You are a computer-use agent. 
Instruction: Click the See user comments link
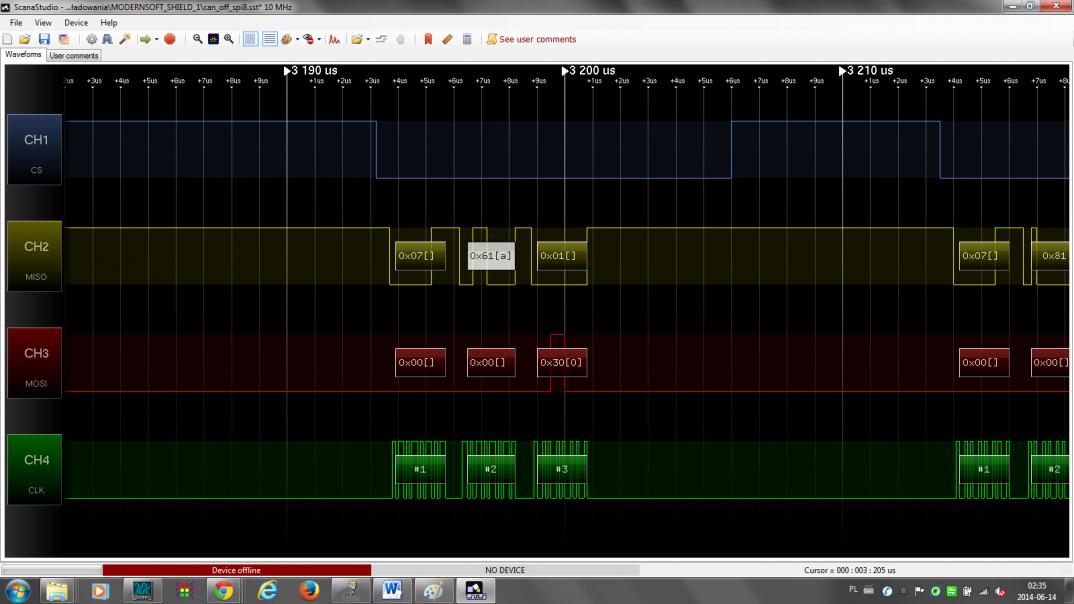coord(537,39)
